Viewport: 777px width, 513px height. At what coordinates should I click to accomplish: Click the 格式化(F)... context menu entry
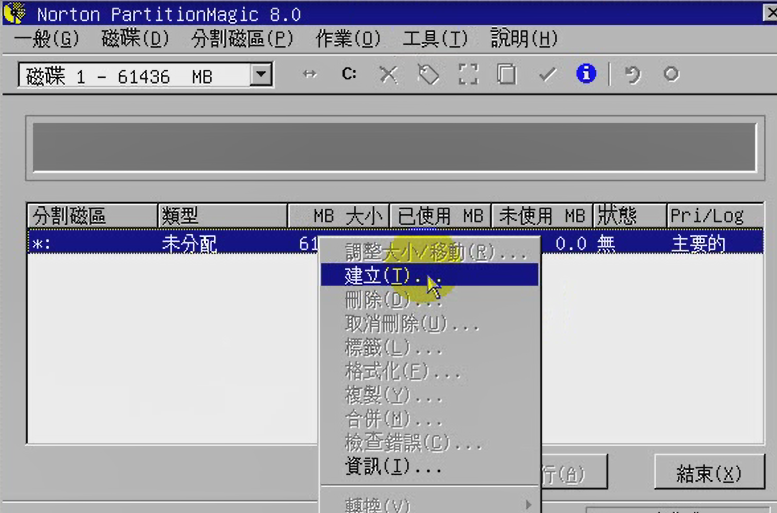click(x=429, y=371)
